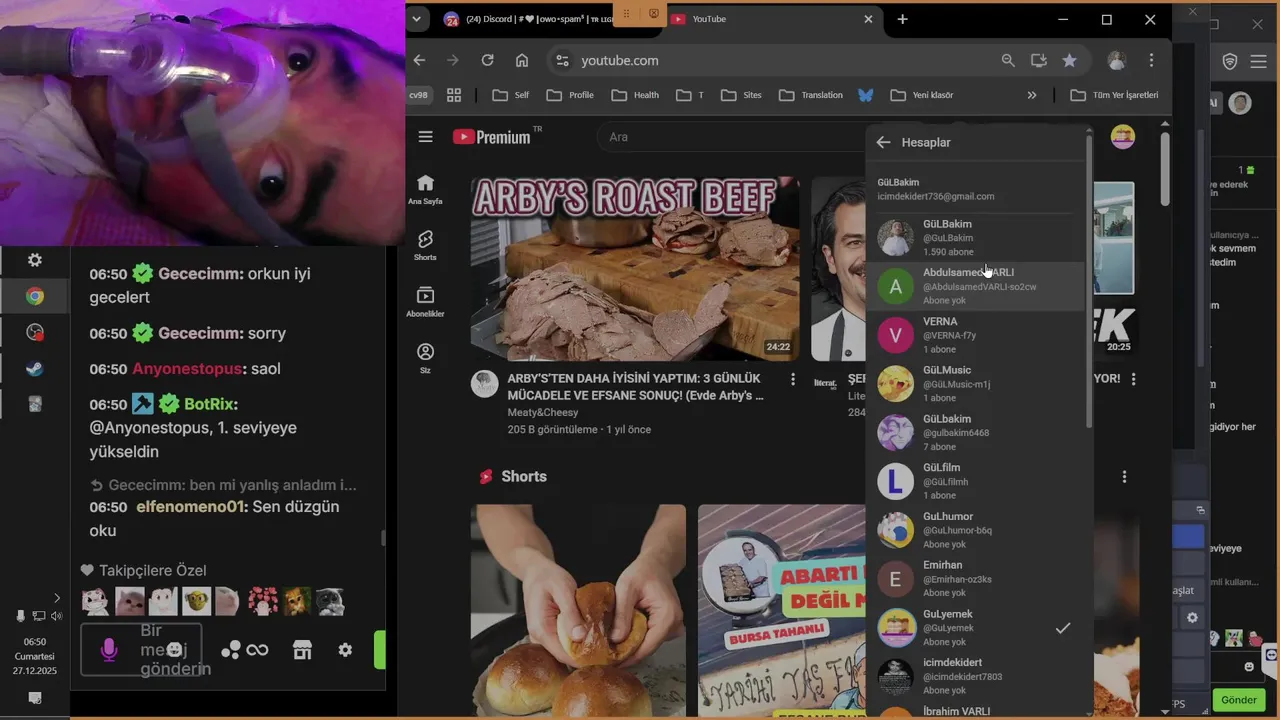Image resolution: width=1280 pixels, height=720 pixels.
Task: Click Gönder button in background window
Action: coord(1238,700)
